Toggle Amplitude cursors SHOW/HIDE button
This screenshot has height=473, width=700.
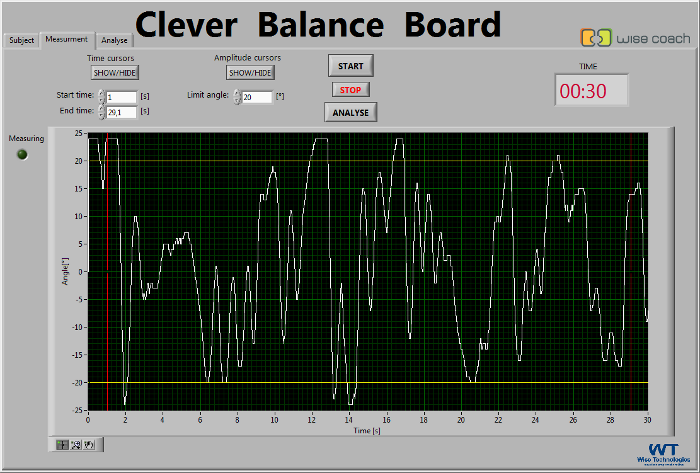pos(250,73)
